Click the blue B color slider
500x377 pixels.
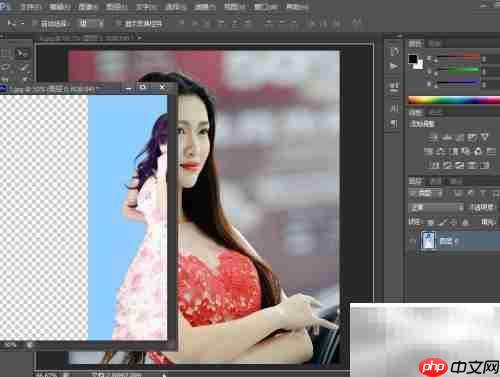click(x=459, y=82)
